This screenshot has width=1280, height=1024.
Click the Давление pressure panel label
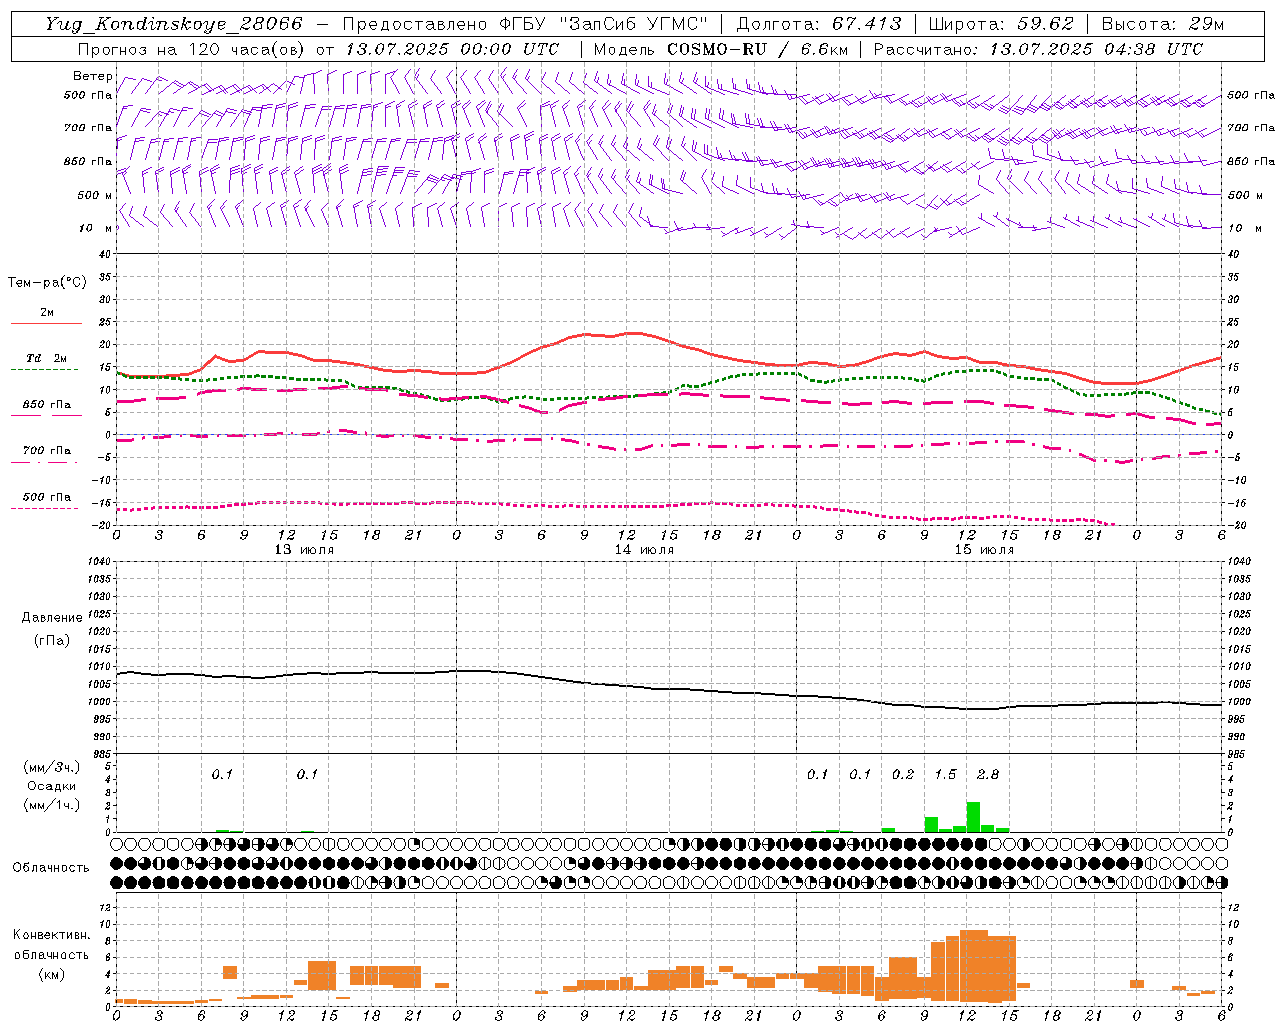[52, 618]
